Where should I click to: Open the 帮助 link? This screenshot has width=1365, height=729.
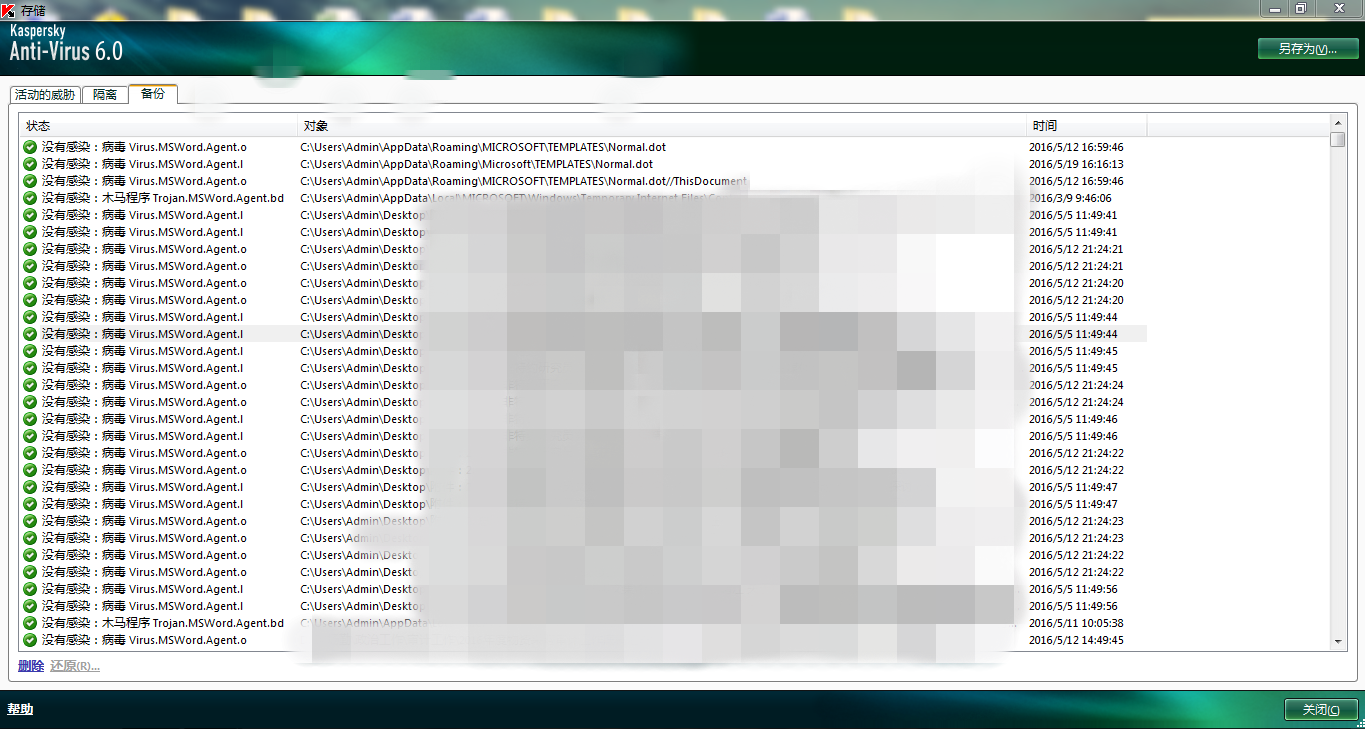(x=20, y=709)
